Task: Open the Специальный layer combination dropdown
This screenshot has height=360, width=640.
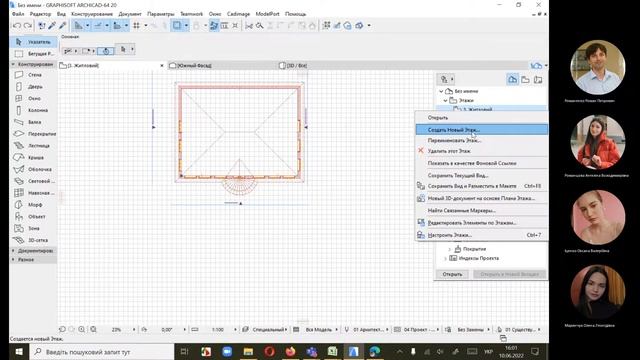Action: (x=269, y=329)
